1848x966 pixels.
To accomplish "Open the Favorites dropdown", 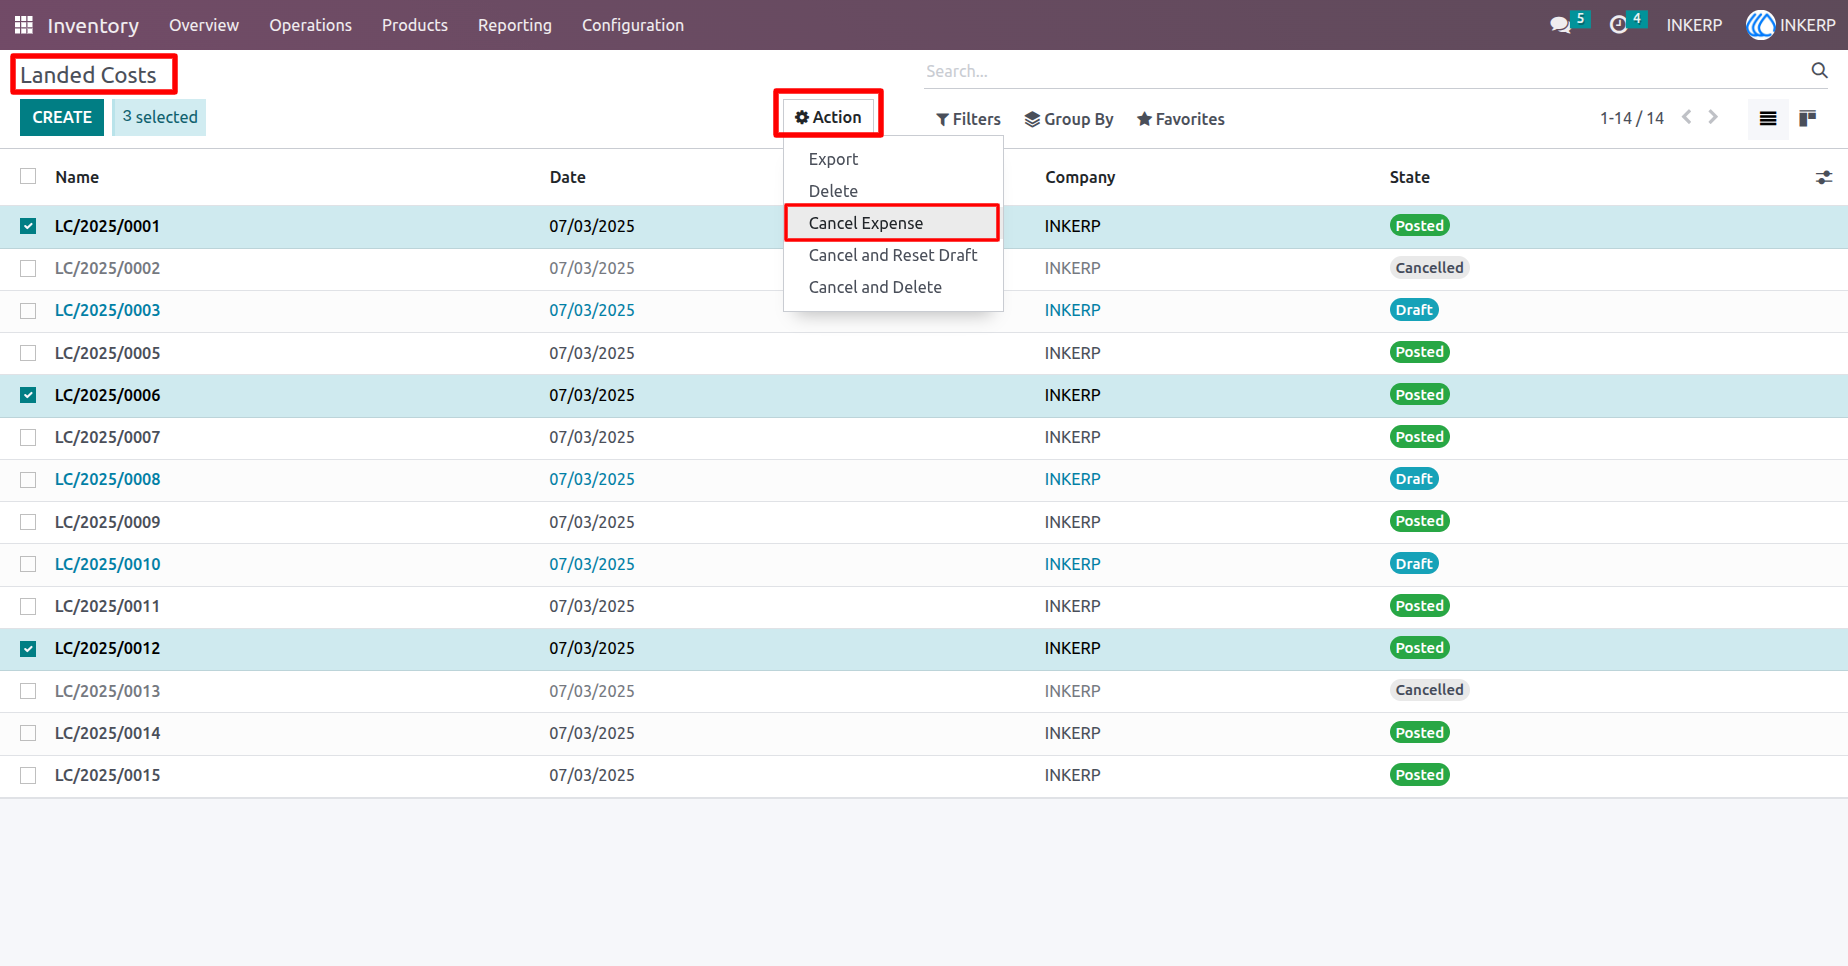I will point(1180,119).
